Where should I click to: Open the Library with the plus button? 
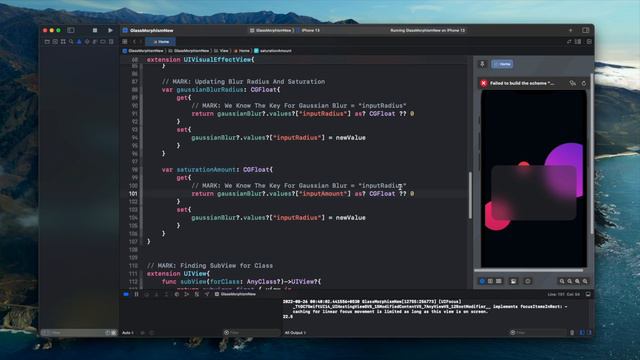(x=571, y=30)
